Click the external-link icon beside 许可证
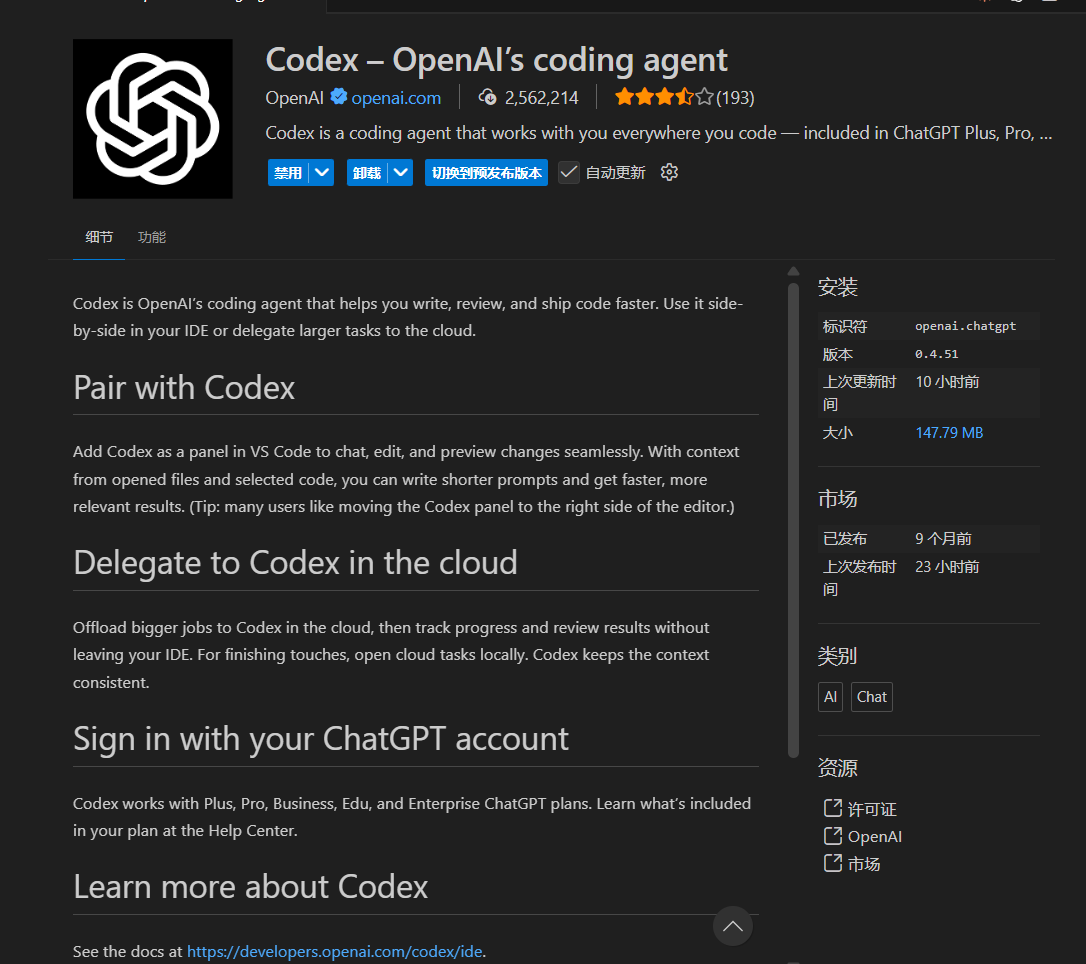The image size is (1086, 964). click(833, 808)
